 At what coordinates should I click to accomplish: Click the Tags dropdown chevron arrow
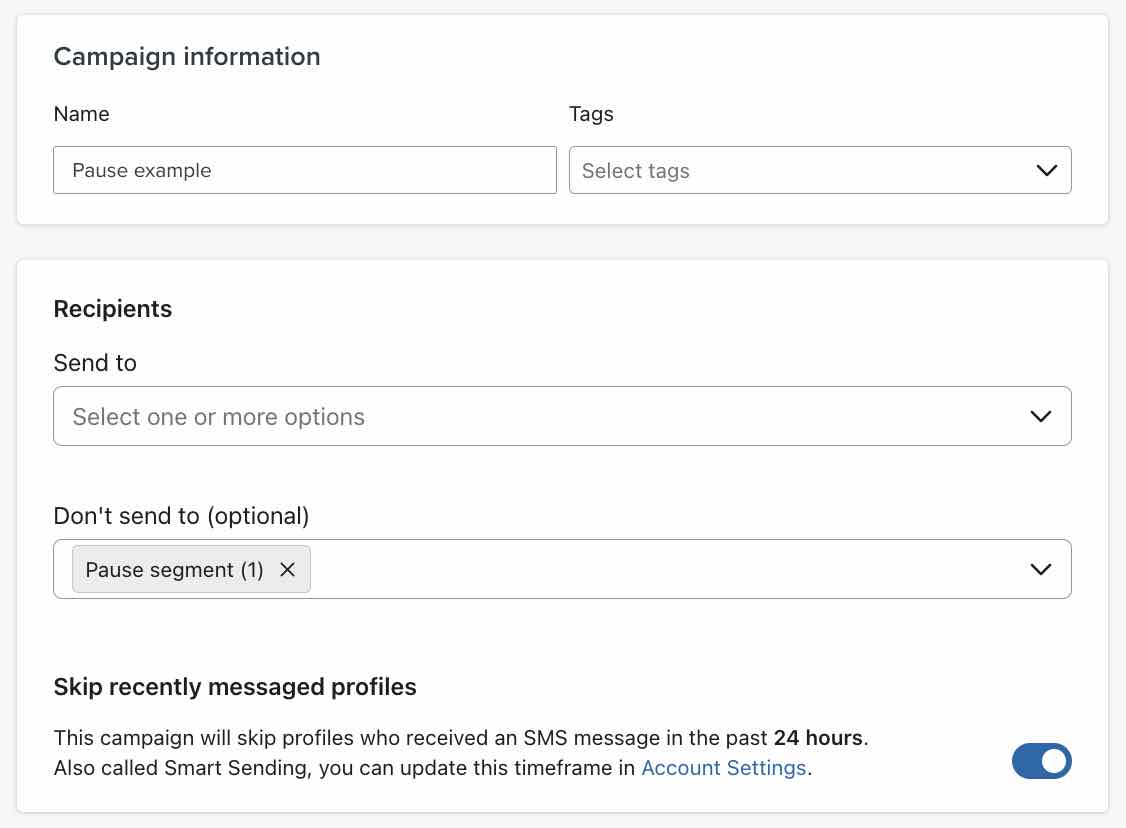point(1047,171)
